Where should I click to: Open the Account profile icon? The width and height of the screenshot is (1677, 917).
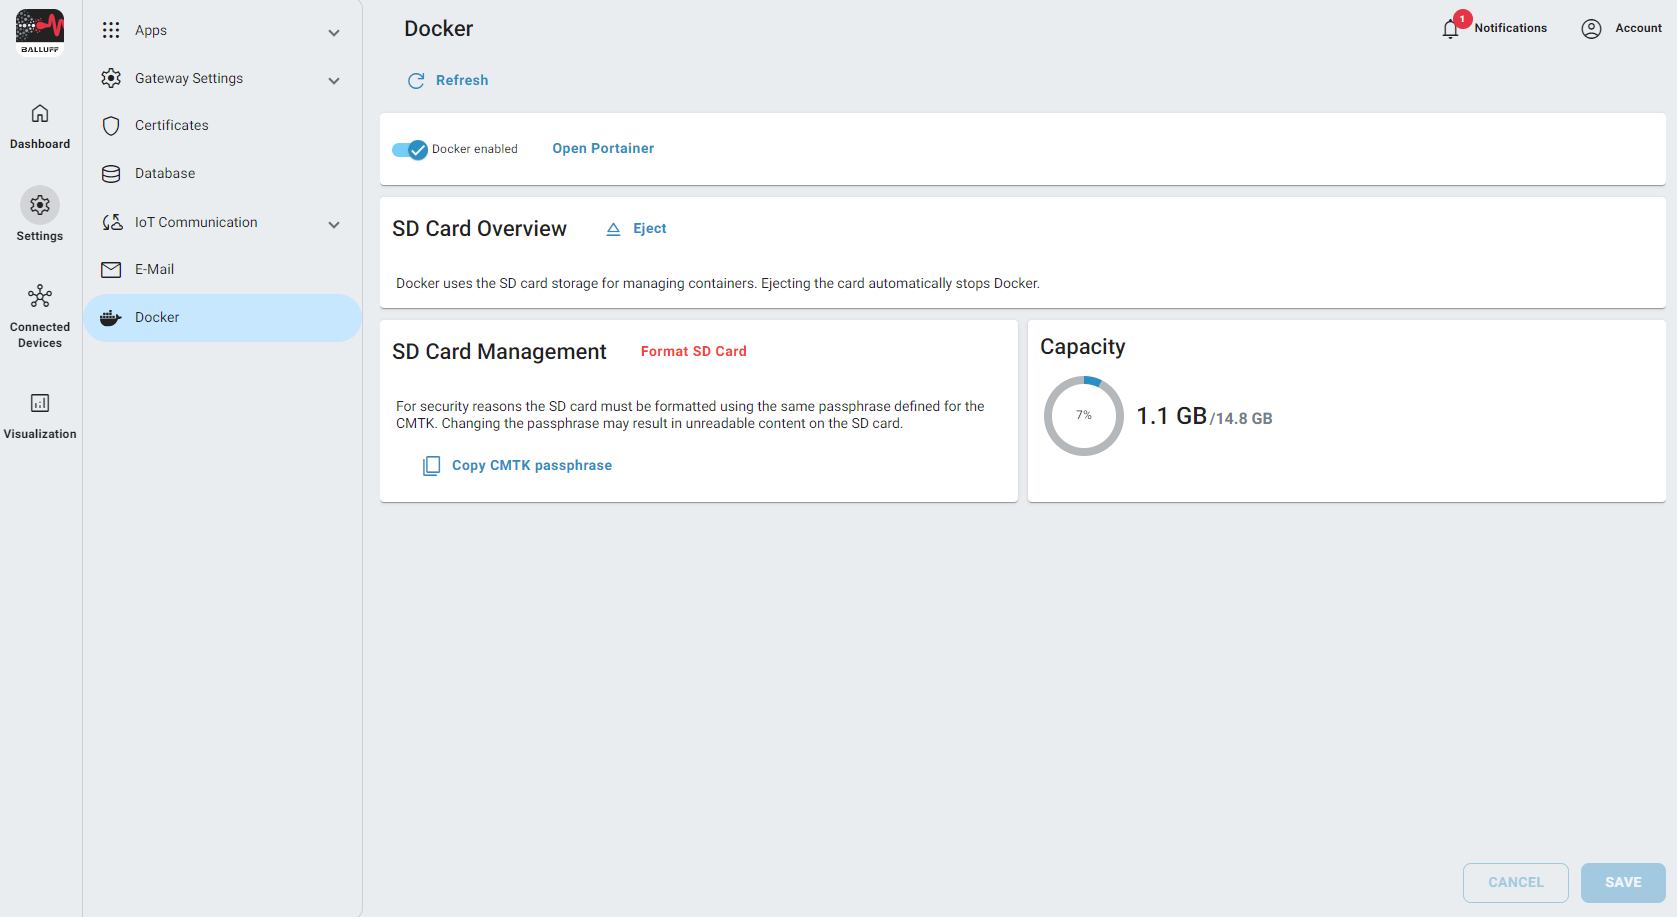(x=1591, y=29)
